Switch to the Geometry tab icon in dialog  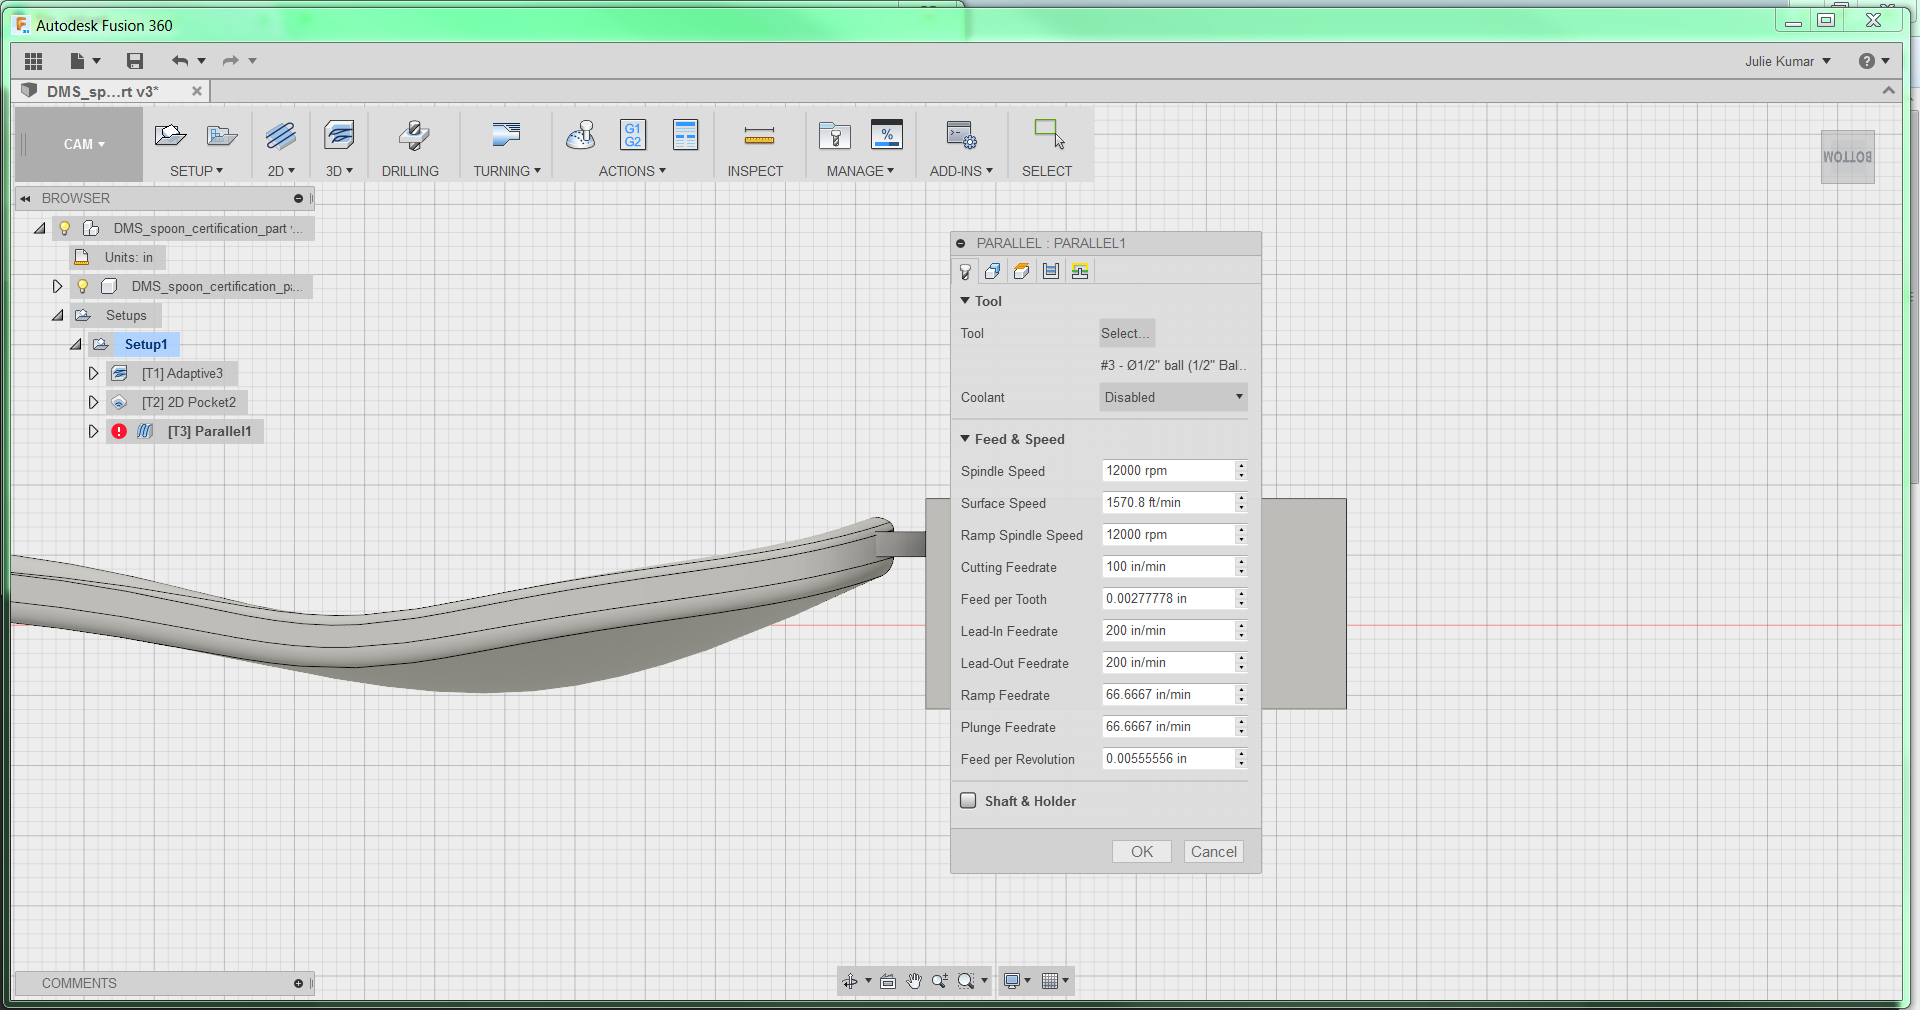pyautogui.click(x=992, y=271)
